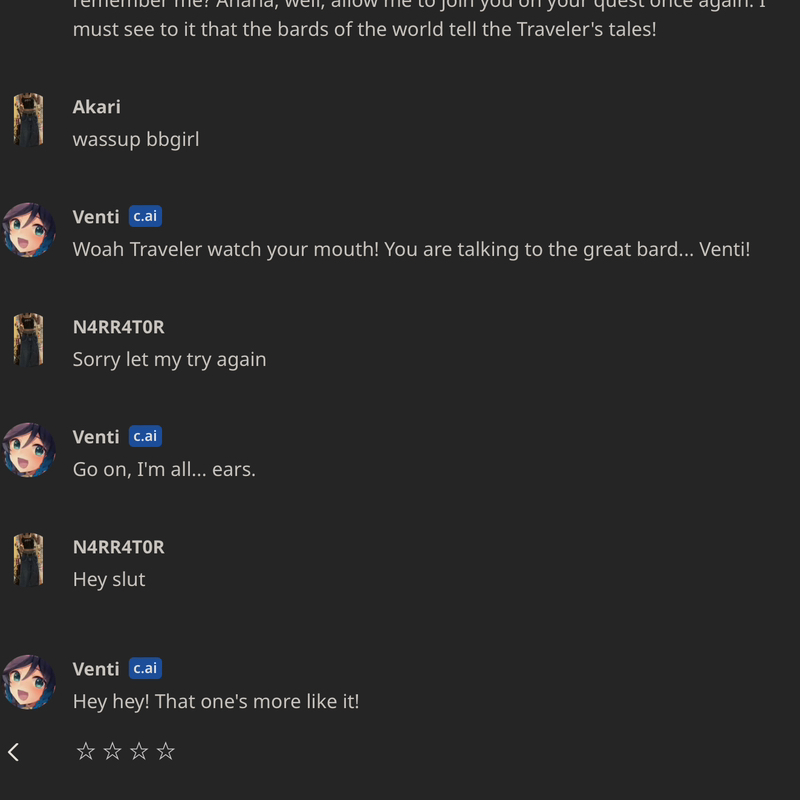Click N4RR4T0R avatar beside "Sorry let my try again"
Viewport: 800px width, 800px height.
click(x=28, y=340)
